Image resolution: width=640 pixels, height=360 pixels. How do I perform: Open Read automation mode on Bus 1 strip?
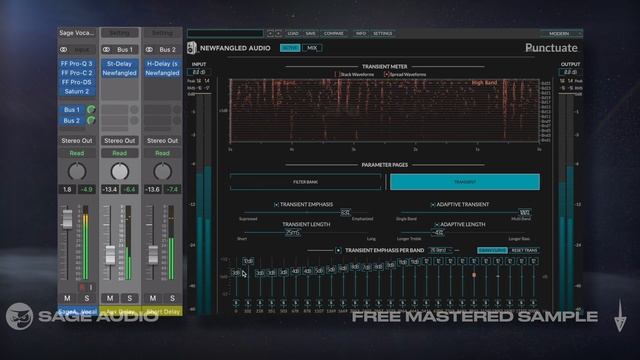120,153
